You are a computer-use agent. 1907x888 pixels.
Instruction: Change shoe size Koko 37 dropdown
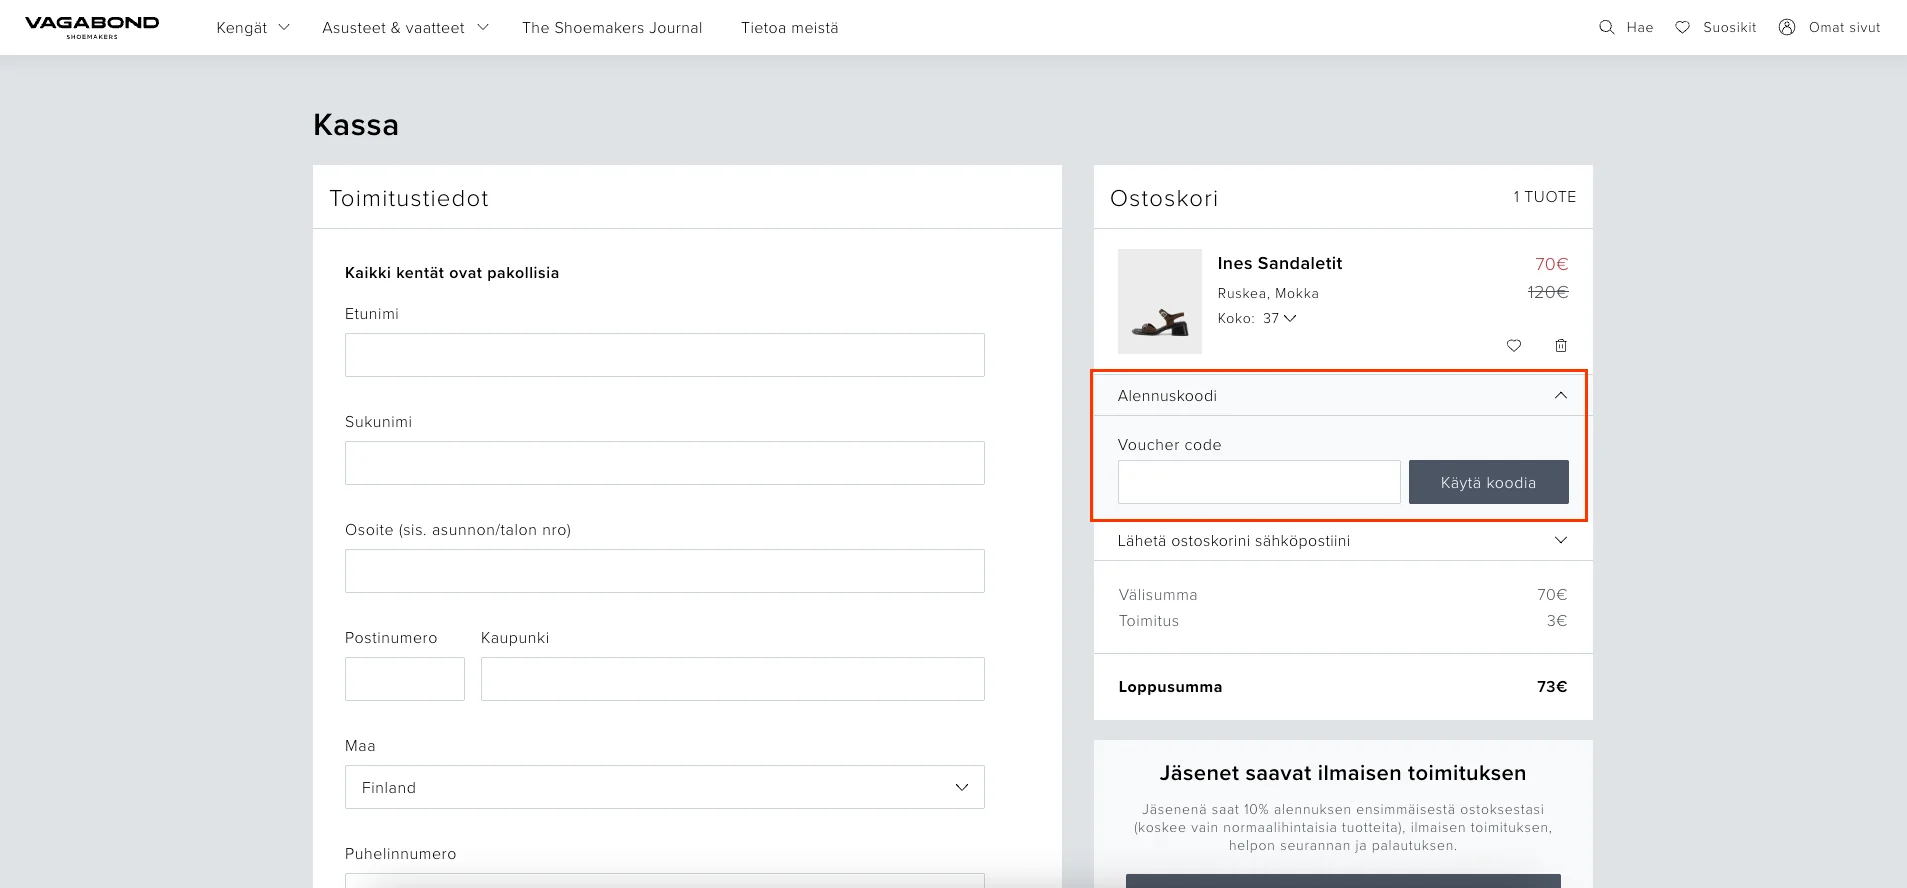(1280, 319)
